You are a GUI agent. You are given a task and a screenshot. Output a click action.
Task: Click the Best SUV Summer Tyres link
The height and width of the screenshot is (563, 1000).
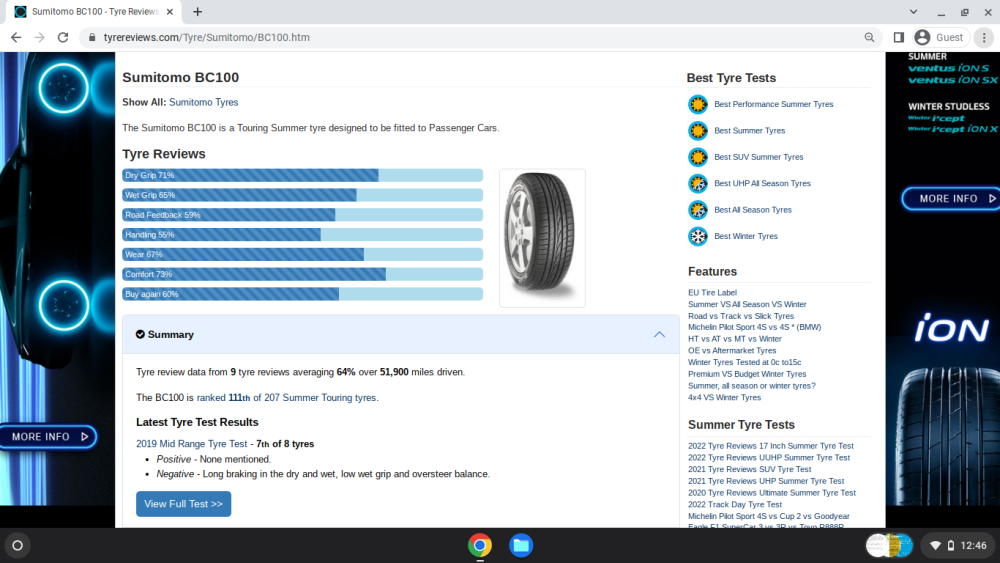pyautogui.click(x=758, y=157)
